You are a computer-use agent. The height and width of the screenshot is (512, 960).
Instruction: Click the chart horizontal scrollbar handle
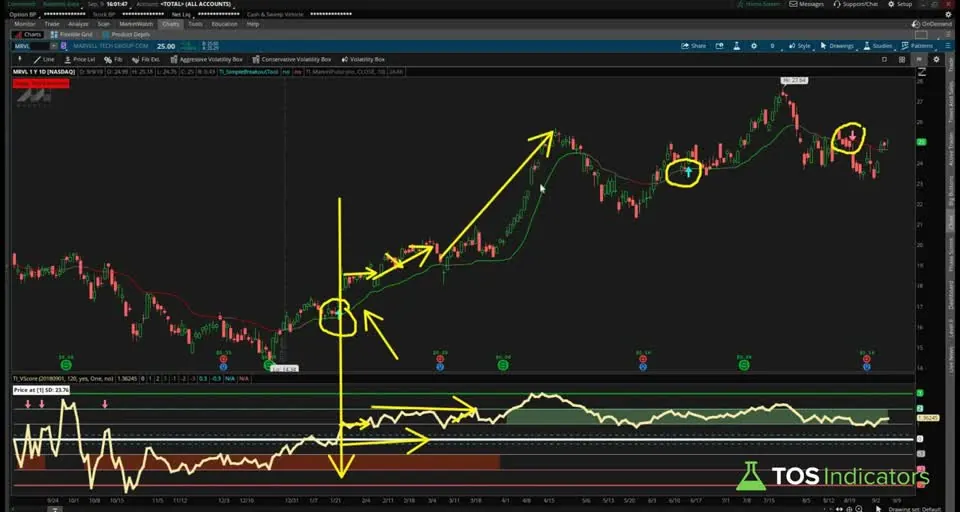coord(54,509)
